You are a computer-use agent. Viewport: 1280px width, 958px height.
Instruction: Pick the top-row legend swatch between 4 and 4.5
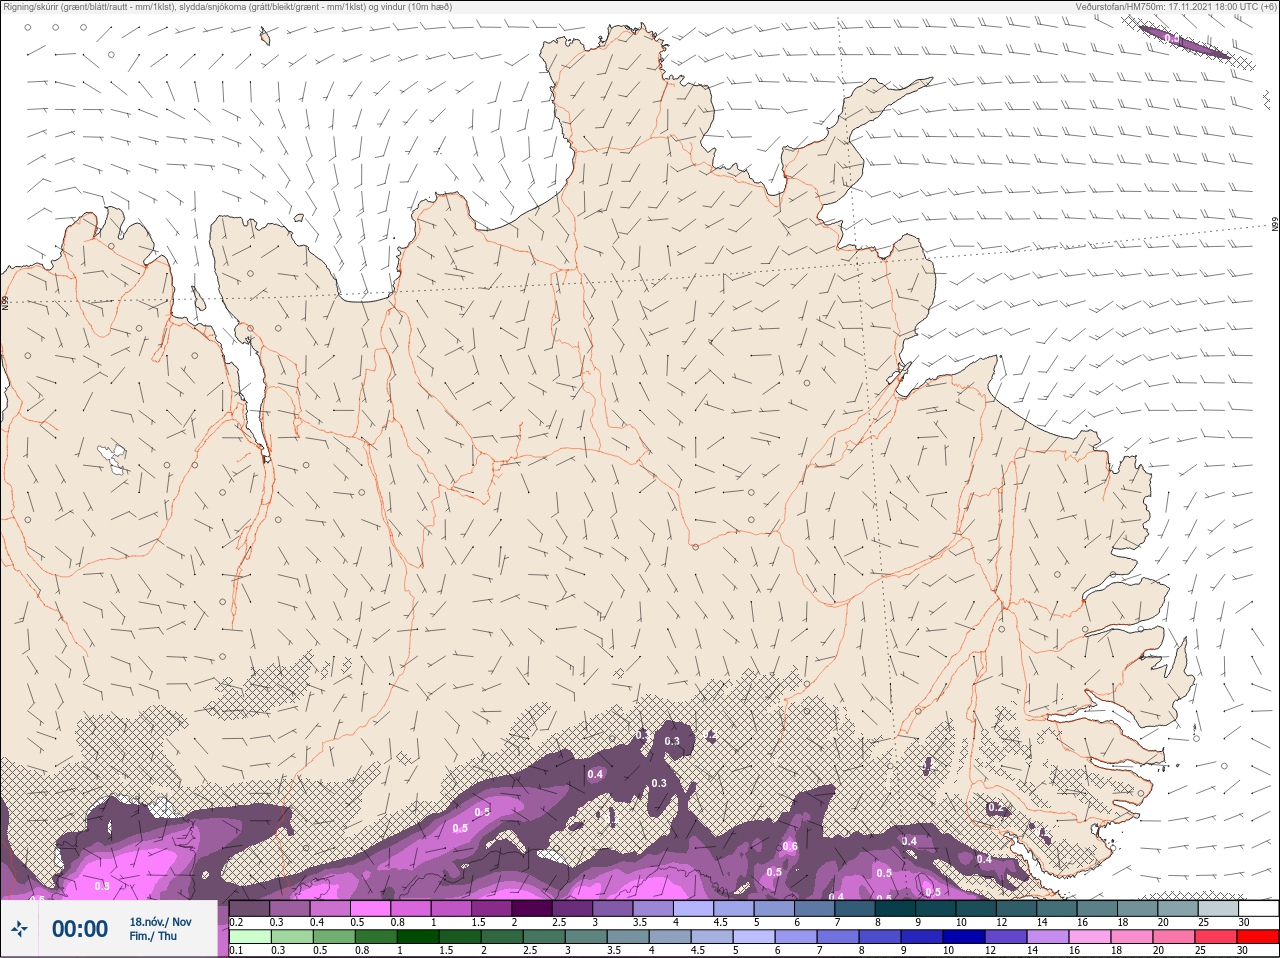click(693, 908)
